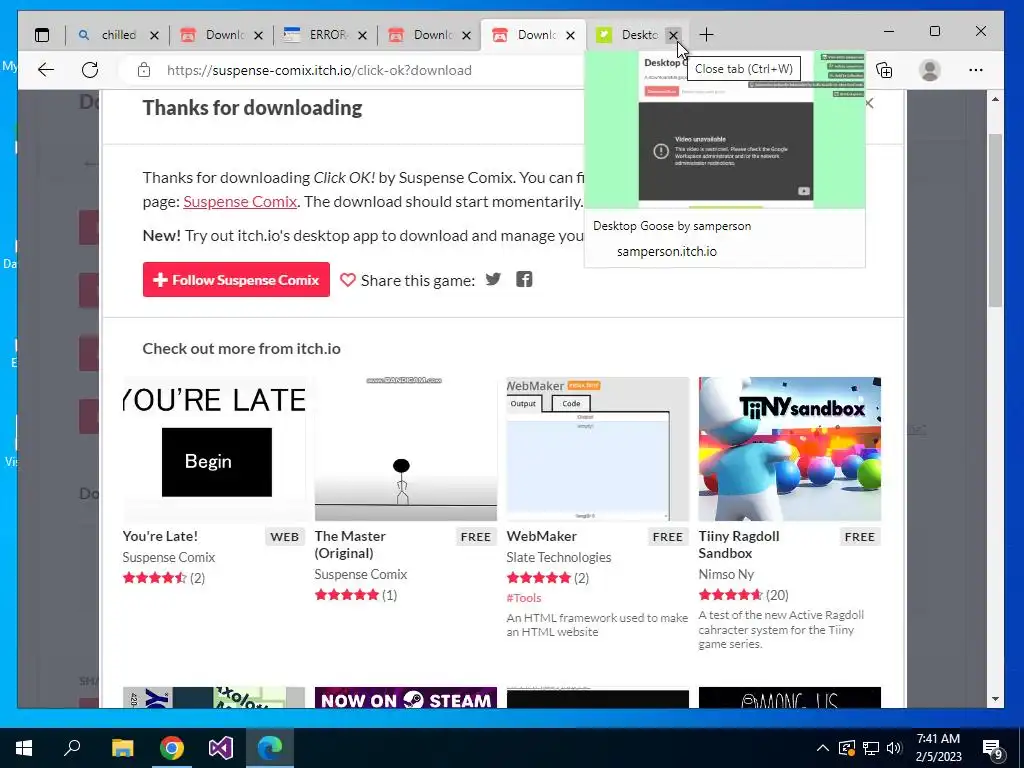This screenshot has height=768, width=1024.
Task: Open WebMaker title link
Action: pyautogui.click(x=541, y=536)
